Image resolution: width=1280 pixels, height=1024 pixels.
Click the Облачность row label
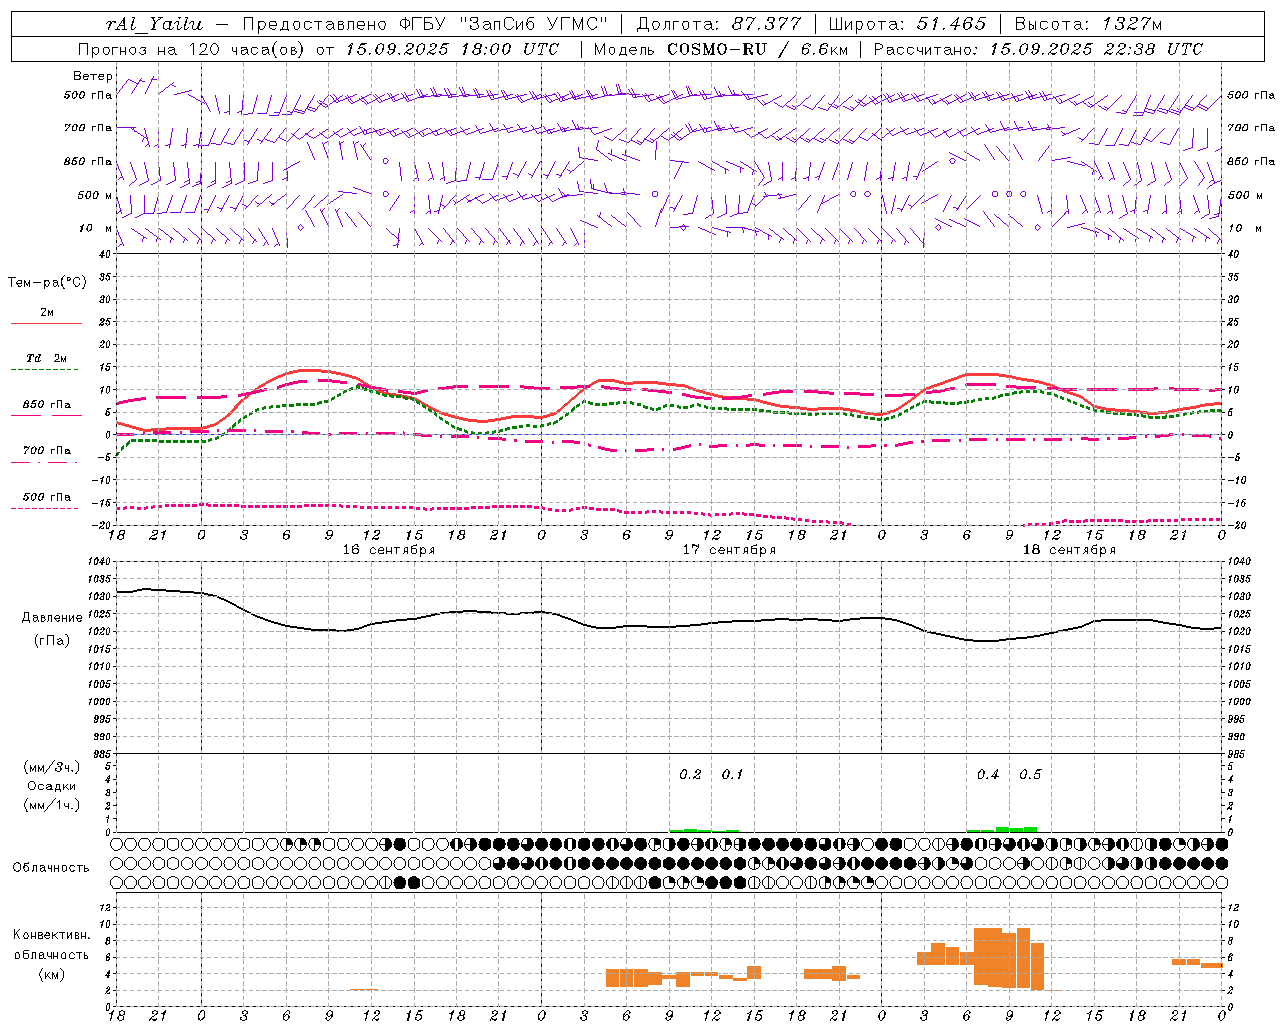tap(51, 868)
